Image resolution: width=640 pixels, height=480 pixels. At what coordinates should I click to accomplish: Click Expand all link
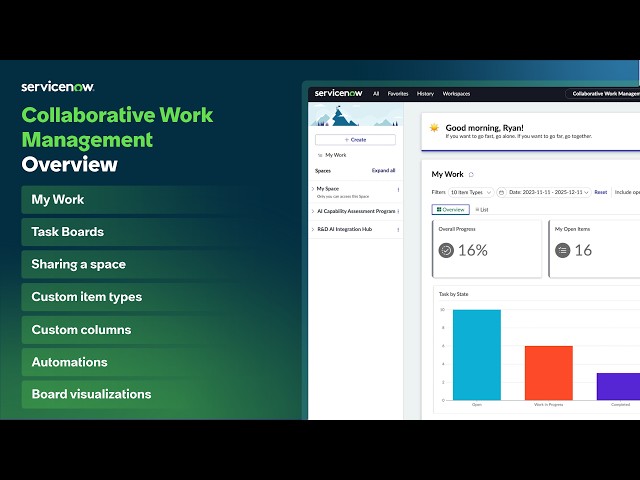coord(383,171)
